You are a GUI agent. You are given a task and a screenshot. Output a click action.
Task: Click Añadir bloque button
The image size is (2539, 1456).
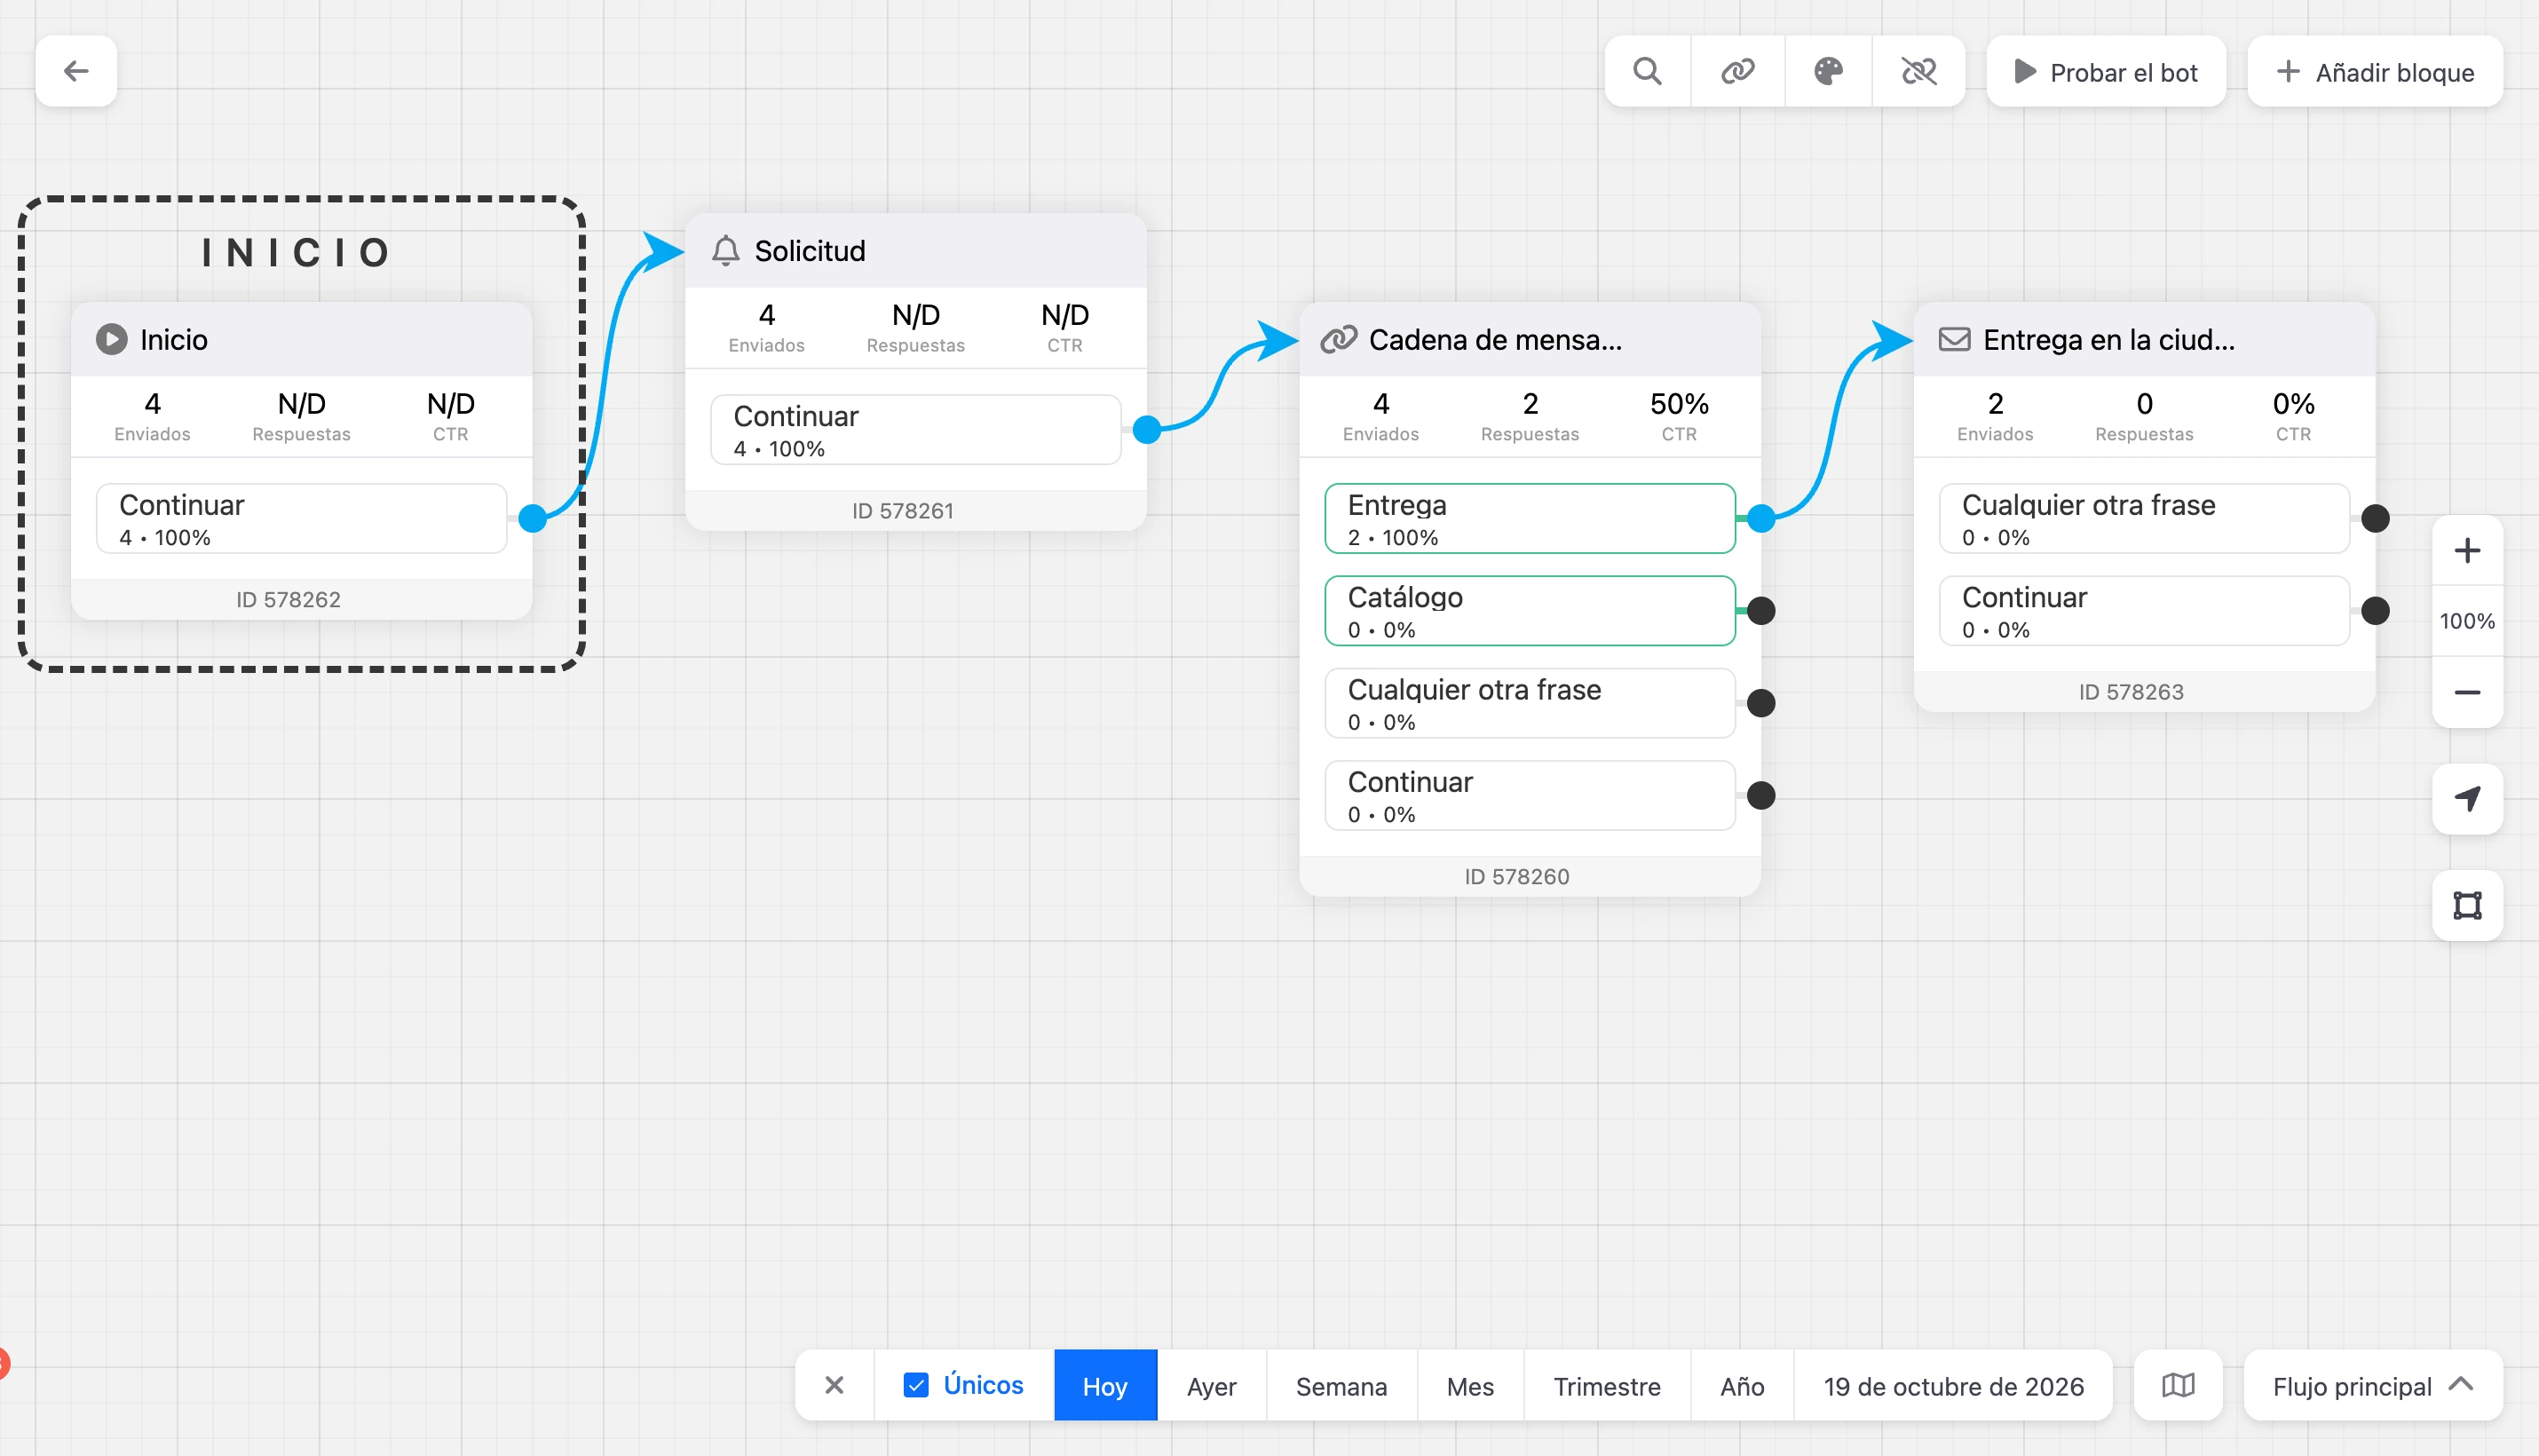pos(2375,72)
